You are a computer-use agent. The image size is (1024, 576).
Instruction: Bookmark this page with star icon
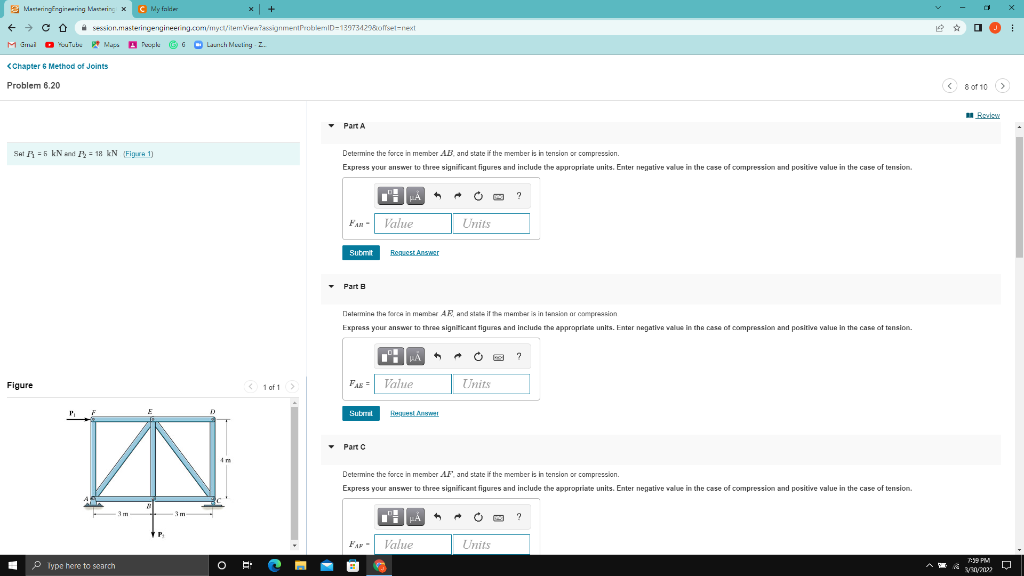click(x=957, y=27)
